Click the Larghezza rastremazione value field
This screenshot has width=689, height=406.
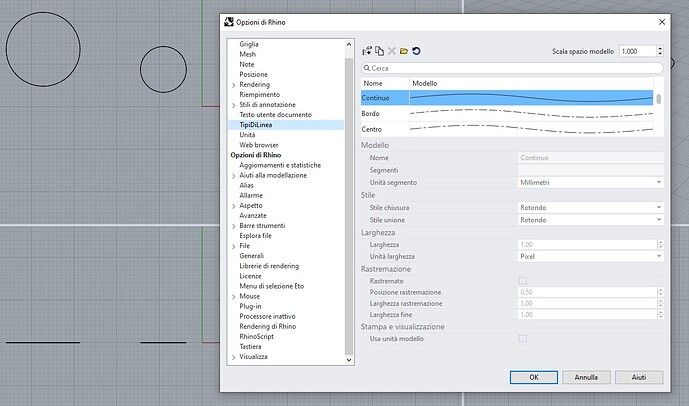(587, 303)
